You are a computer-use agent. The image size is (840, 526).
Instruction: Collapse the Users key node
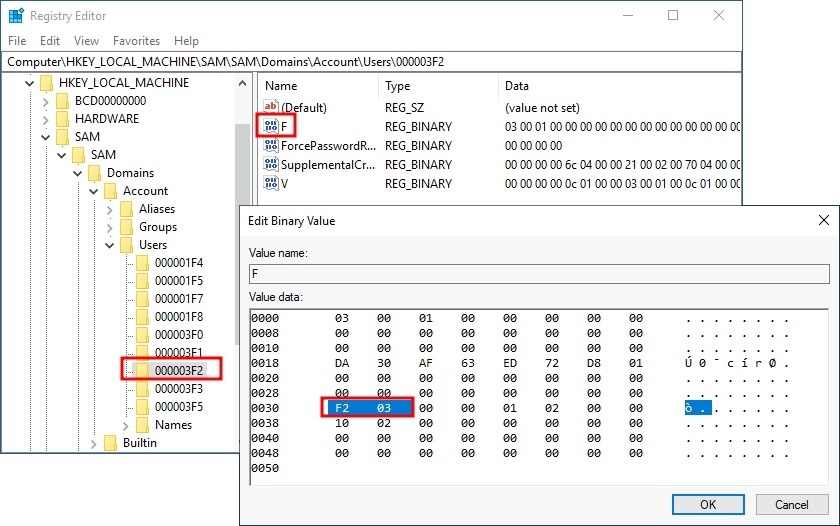[110, 245]
